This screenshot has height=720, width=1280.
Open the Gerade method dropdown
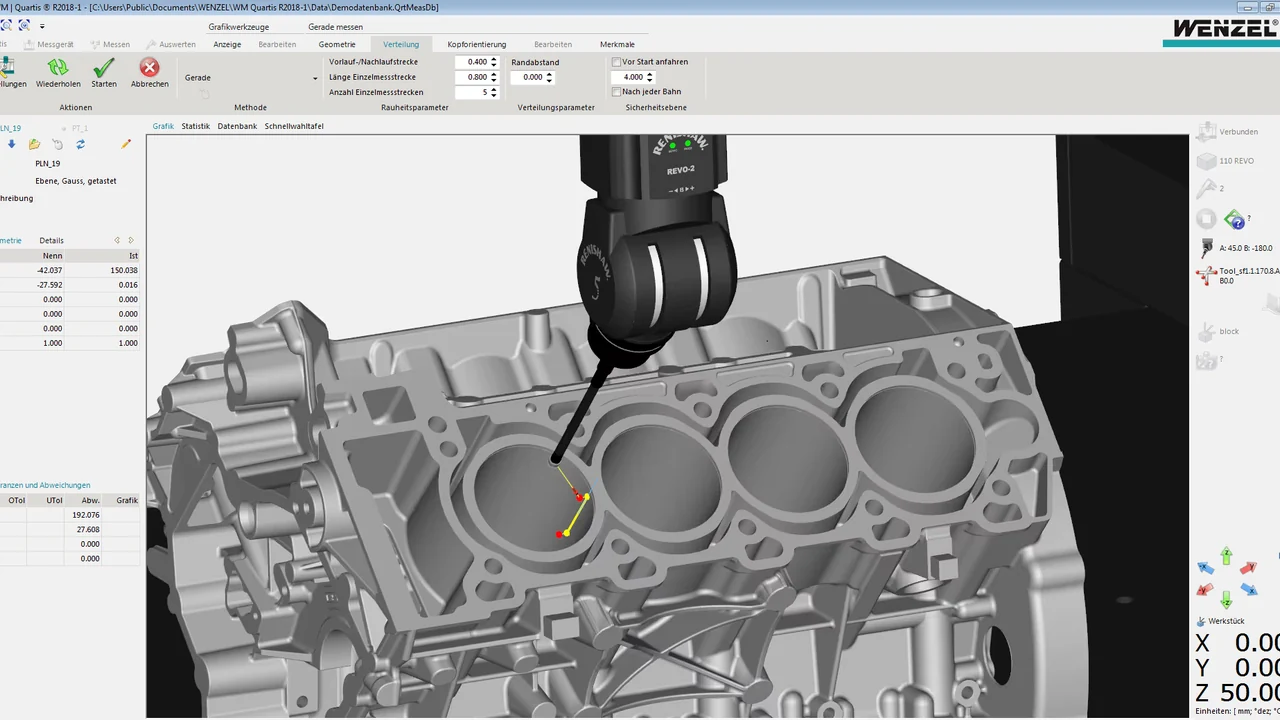315,78
